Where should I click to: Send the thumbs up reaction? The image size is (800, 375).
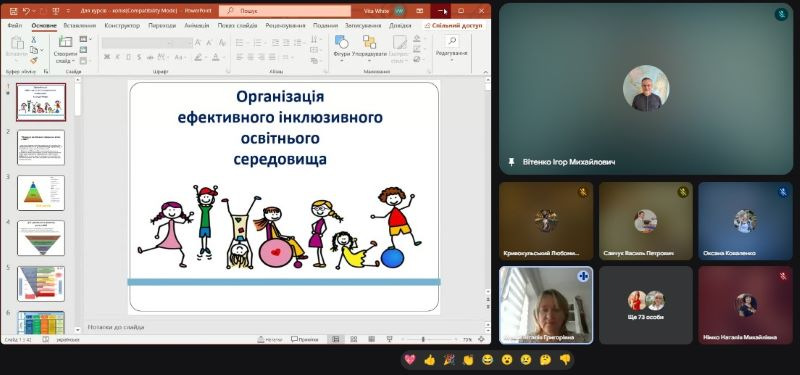(x=429, y=360)
